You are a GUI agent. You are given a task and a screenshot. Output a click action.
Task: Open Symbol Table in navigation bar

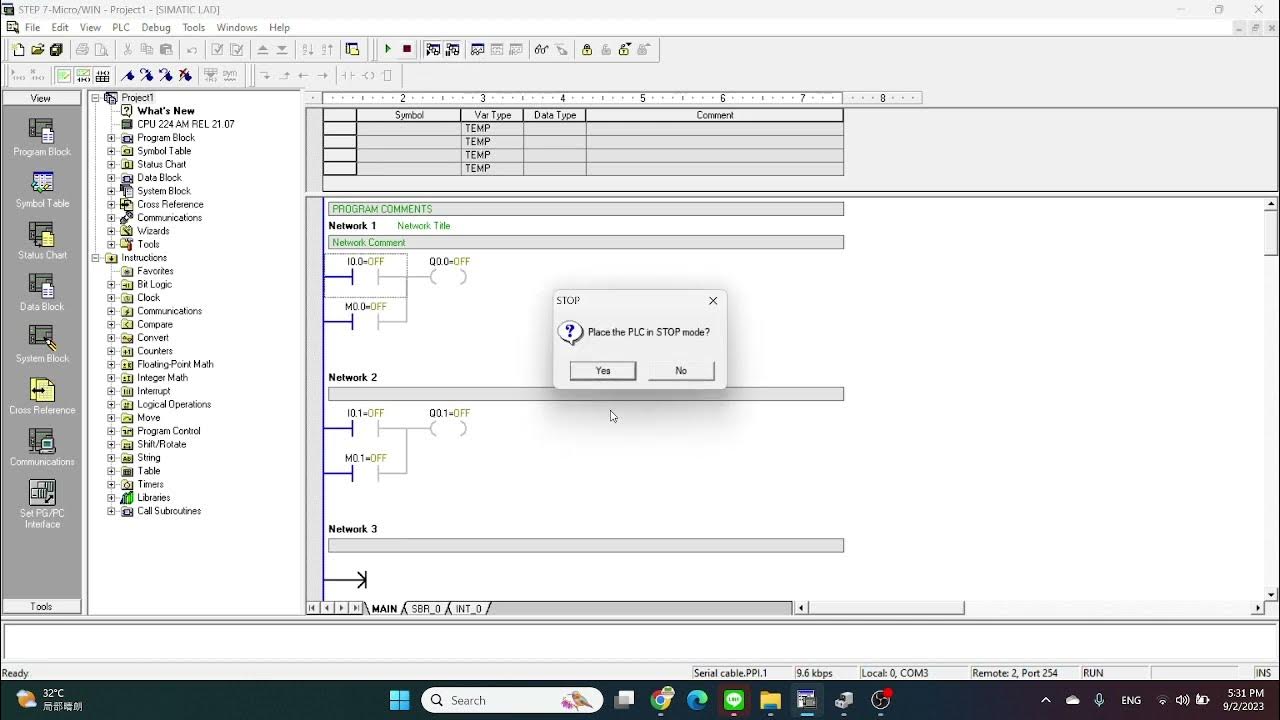pos(42,190)
